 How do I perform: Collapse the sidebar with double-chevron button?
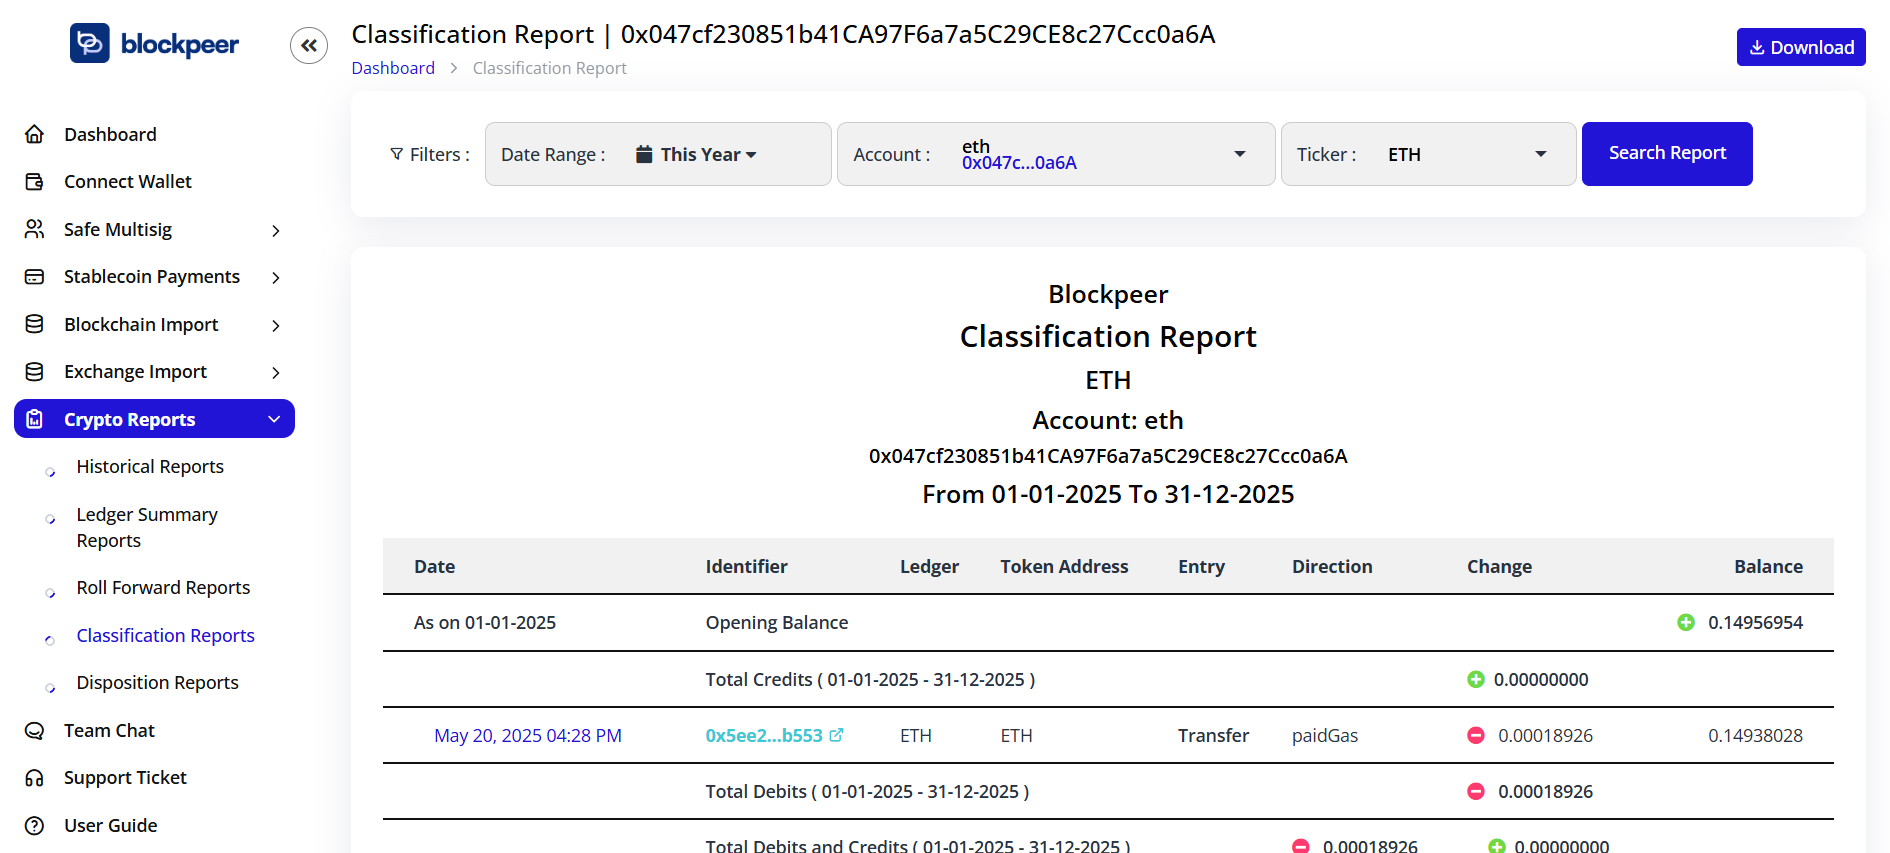click(x=309, y=45)
